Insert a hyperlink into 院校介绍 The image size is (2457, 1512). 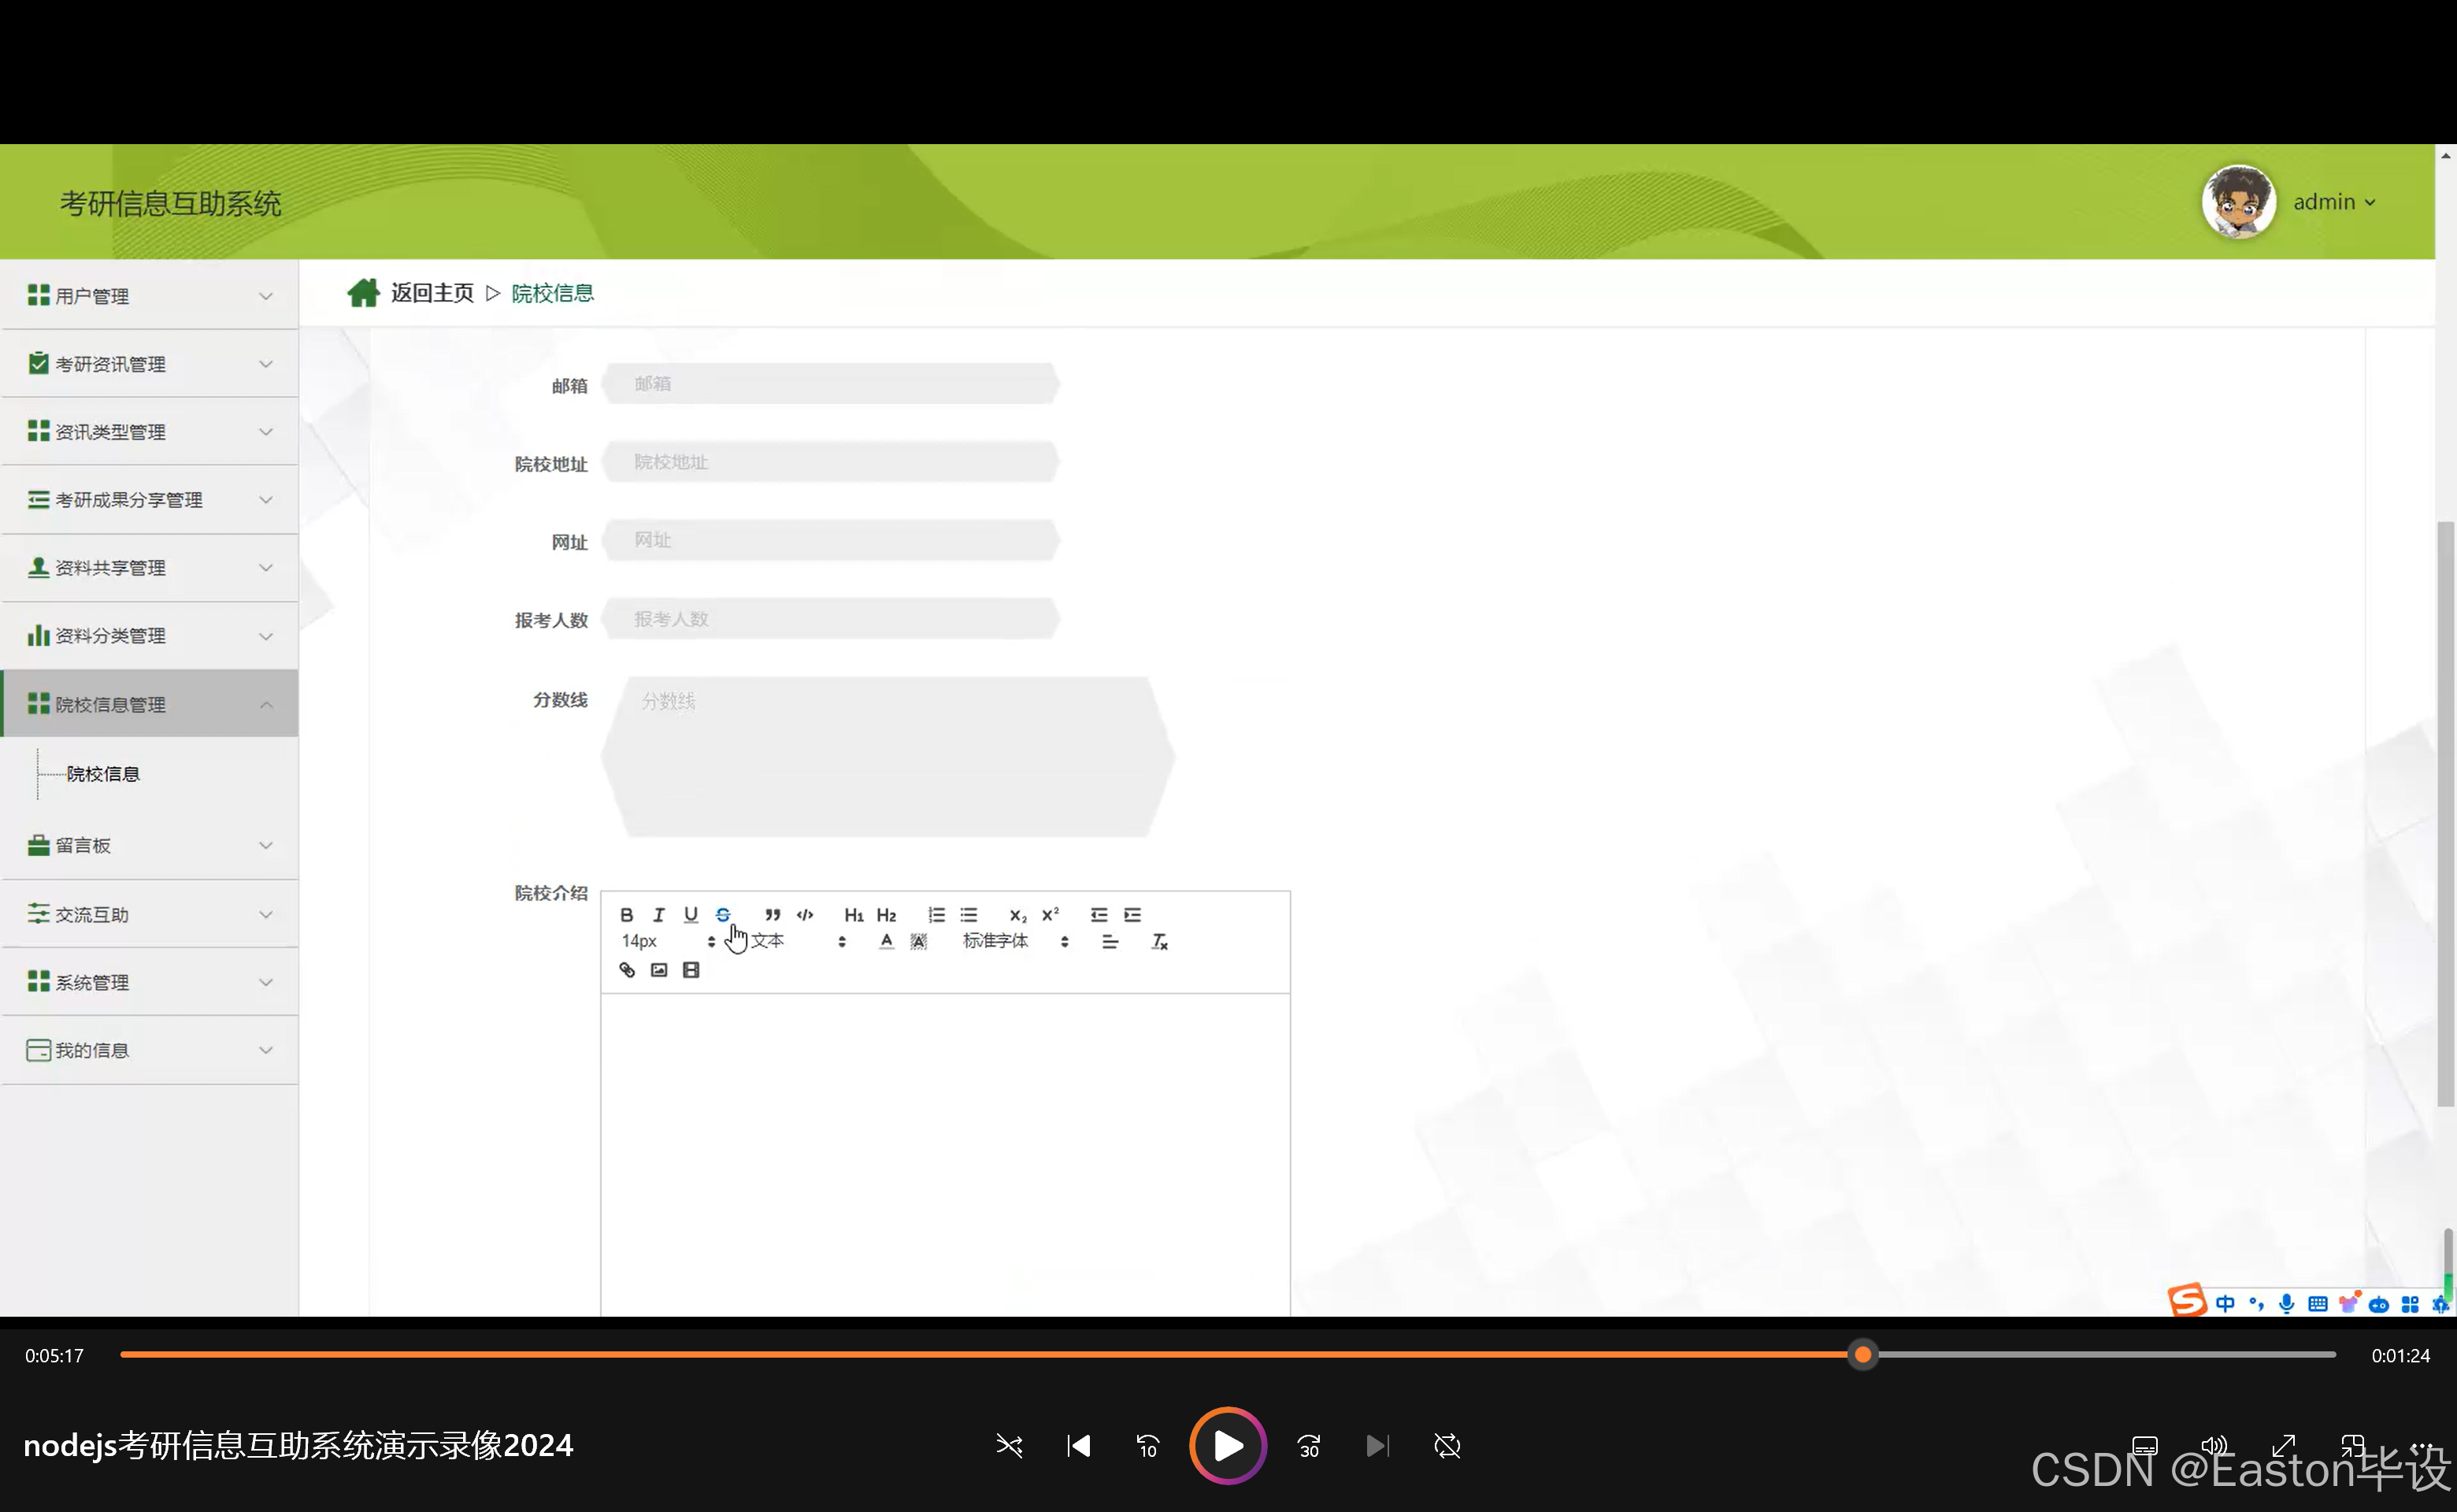(627, 970)
